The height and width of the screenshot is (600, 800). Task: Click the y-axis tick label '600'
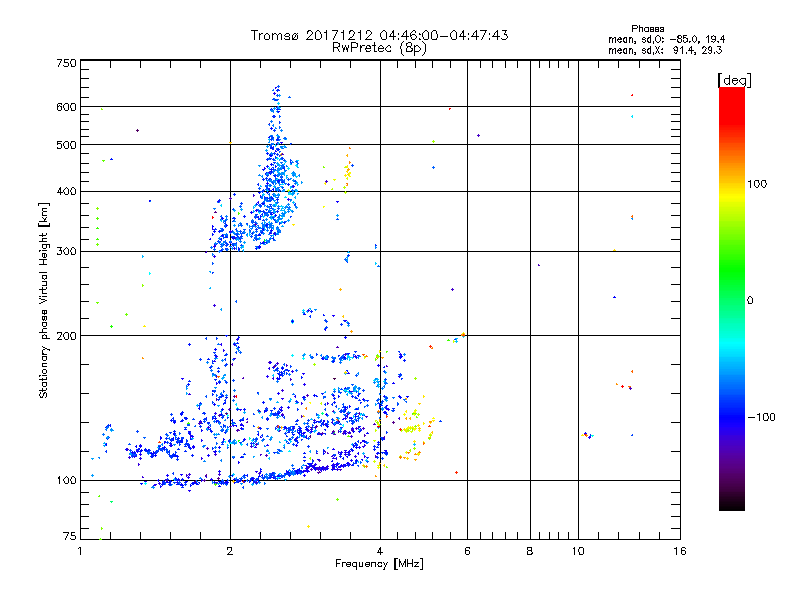(x=66, y=107)
